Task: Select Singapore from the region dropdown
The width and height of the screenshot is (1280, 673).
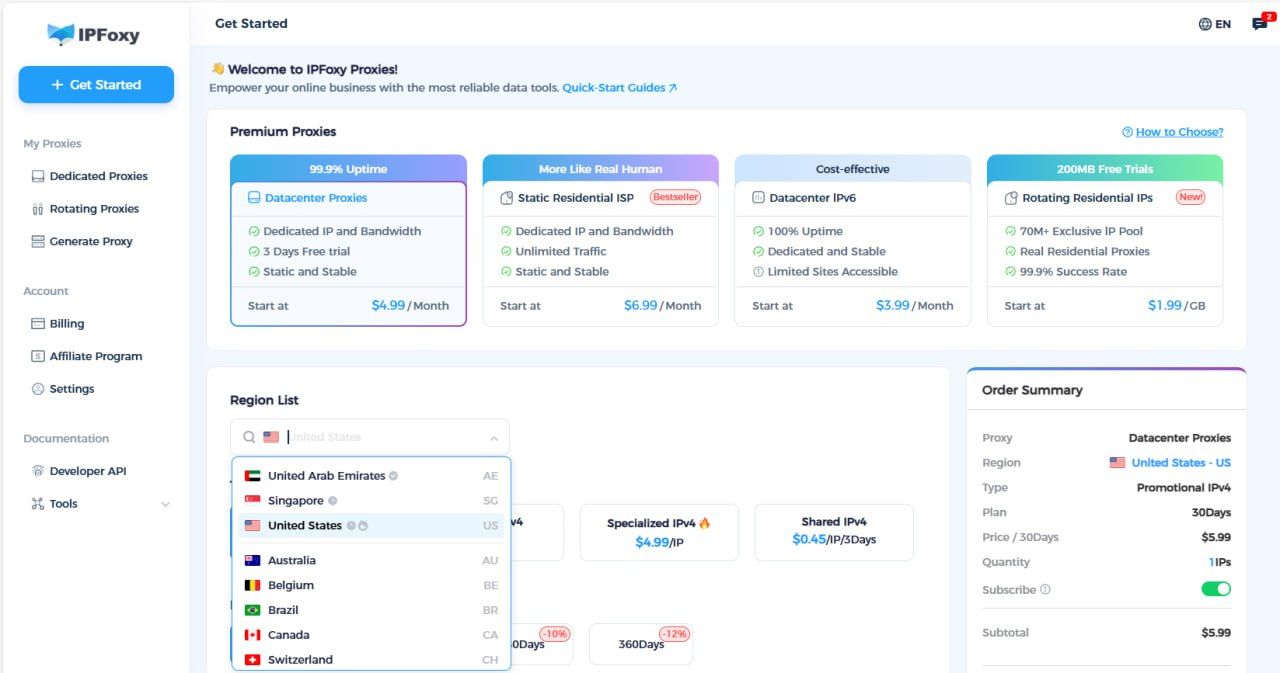Action: click(296, 501)
